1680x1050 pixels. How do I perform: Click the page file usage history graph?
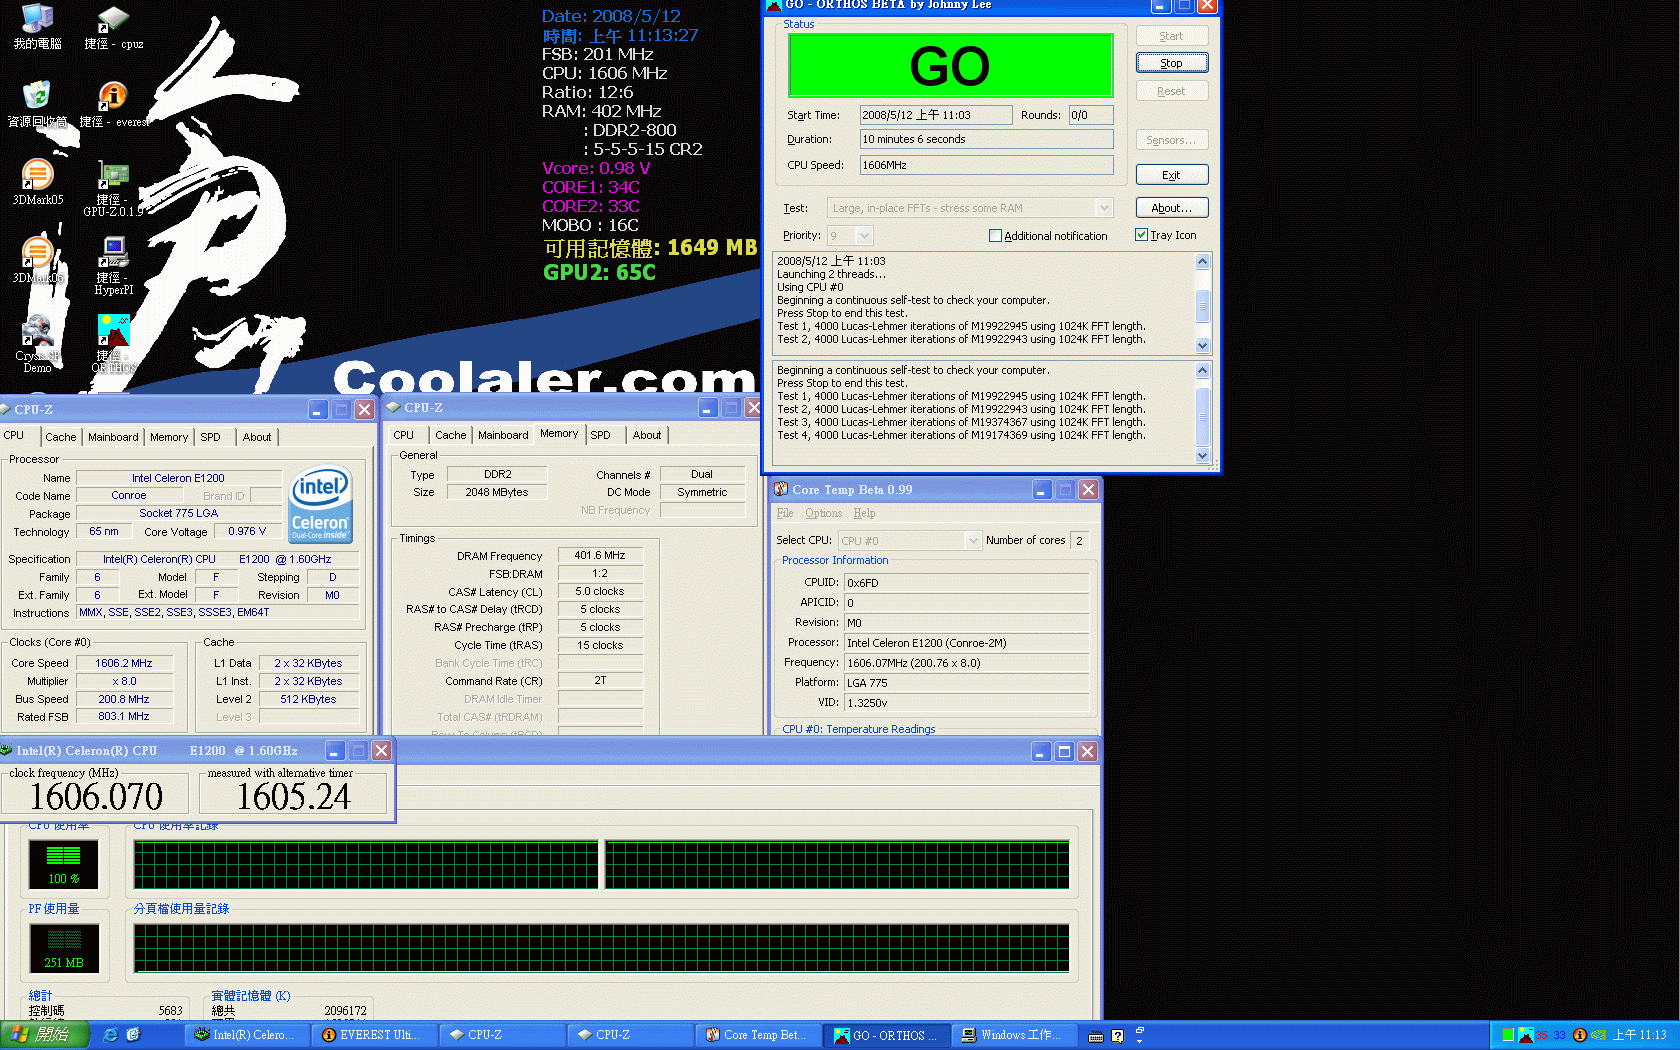coord(601,948)
